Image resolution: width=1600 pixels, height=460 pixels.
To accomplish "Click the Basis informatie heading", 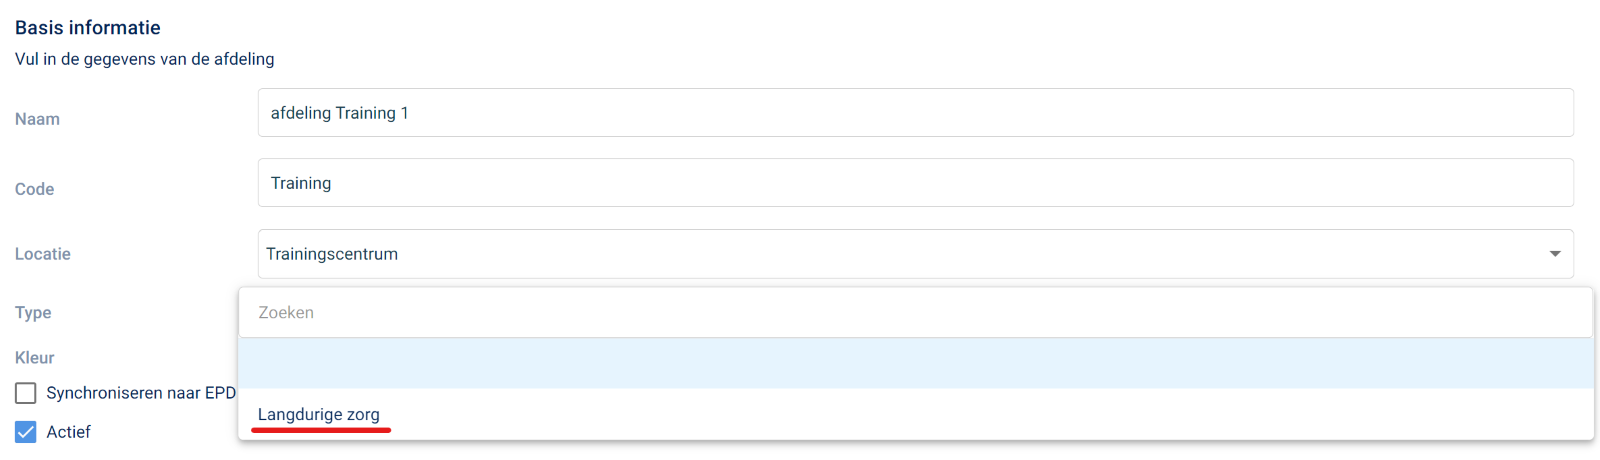I will pyautogui.click(x=88, y=28).
